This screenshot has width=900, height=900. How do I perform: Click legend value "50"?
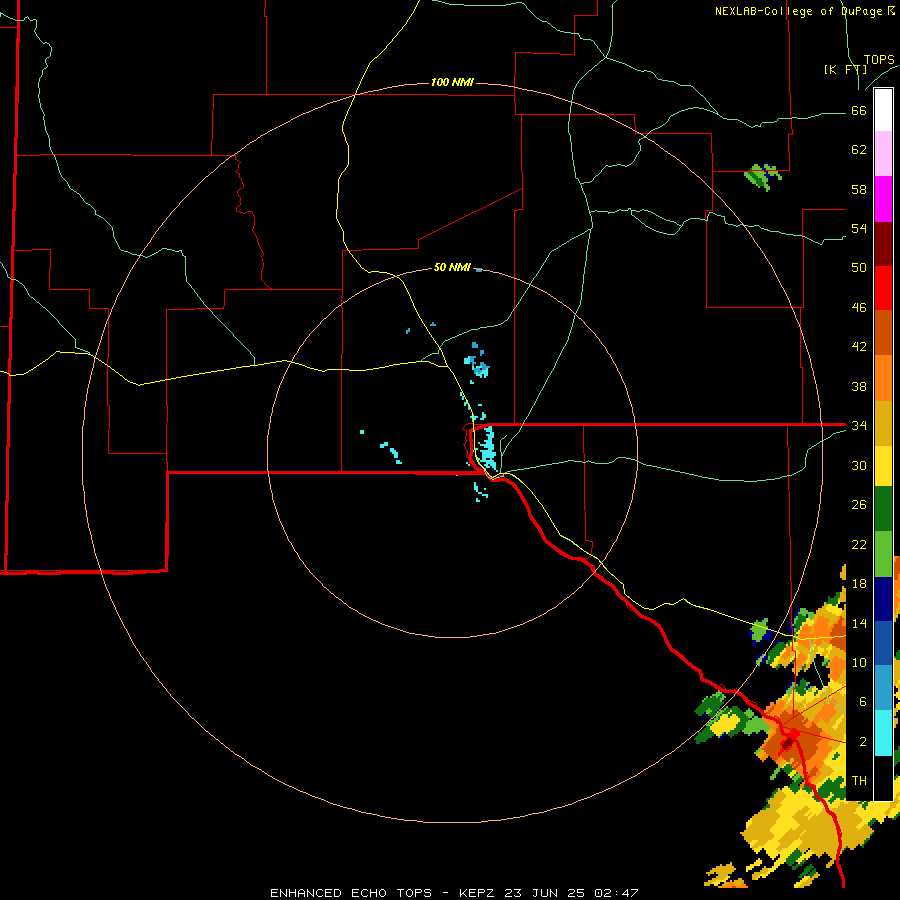point(859,267)
